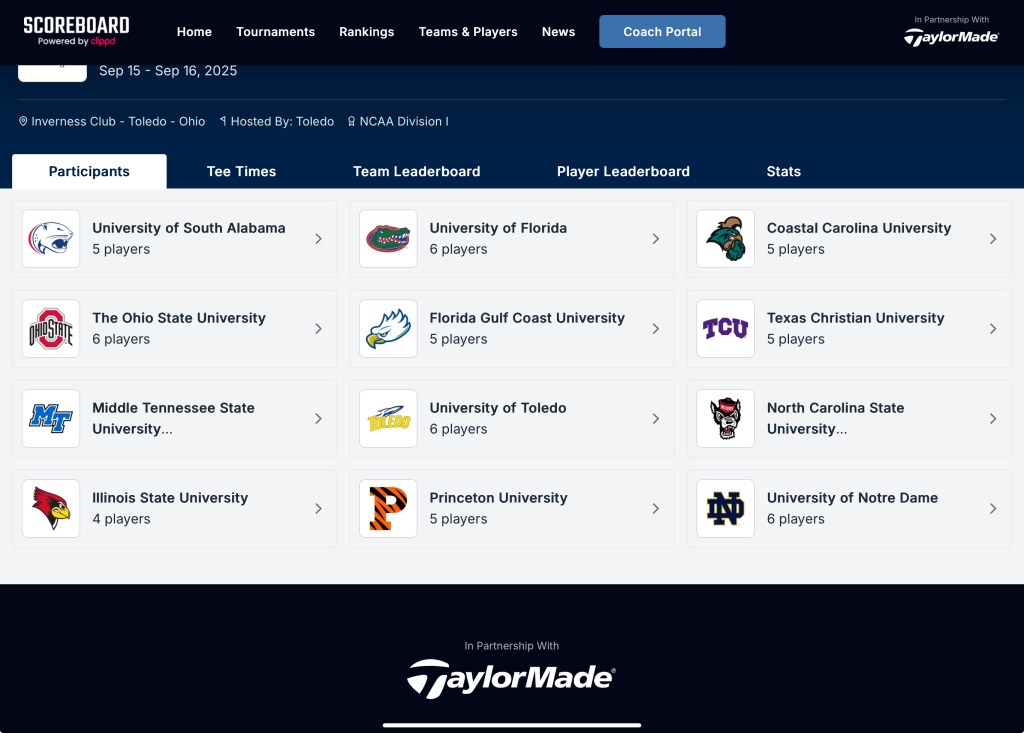Click the TCU purple logo icon

725,329
